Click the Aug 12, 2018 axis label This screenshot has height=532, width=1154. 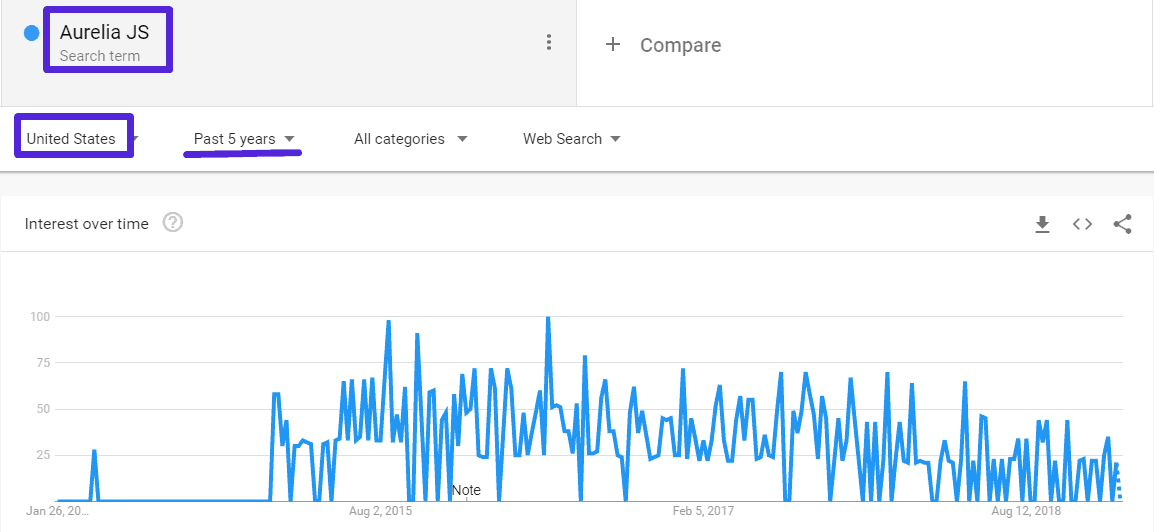(1027, 511)
